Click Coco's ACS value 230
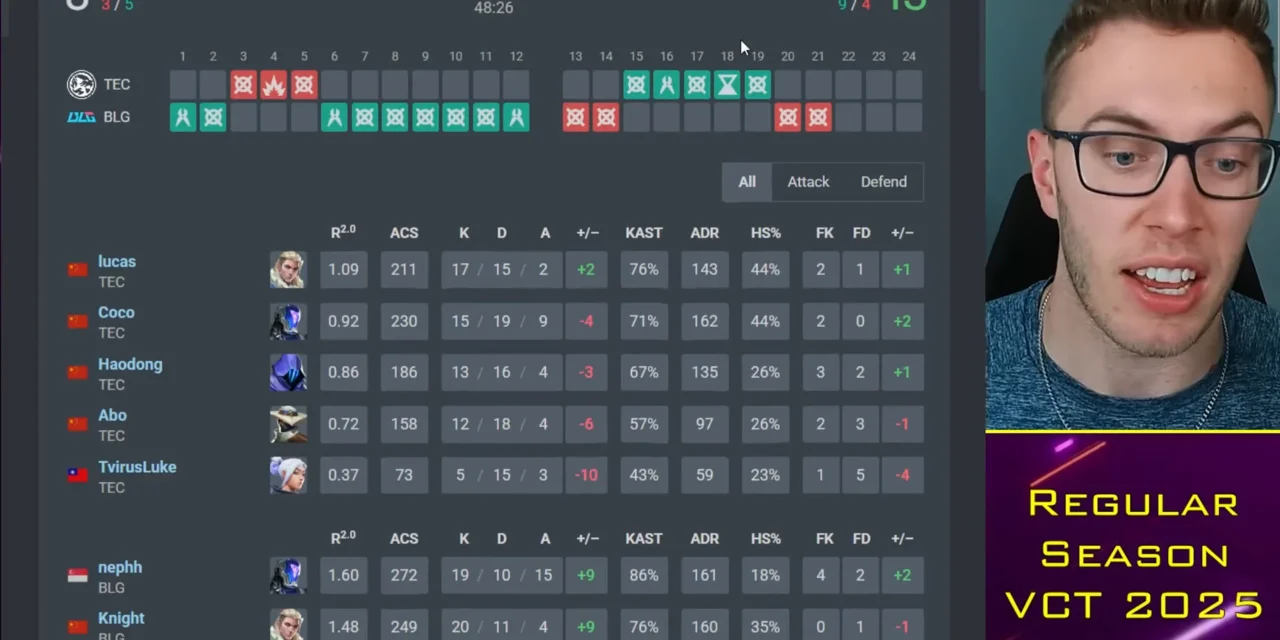Image resolution: width=1280 pixels, height=640 pixels. (x=404, y=321)
